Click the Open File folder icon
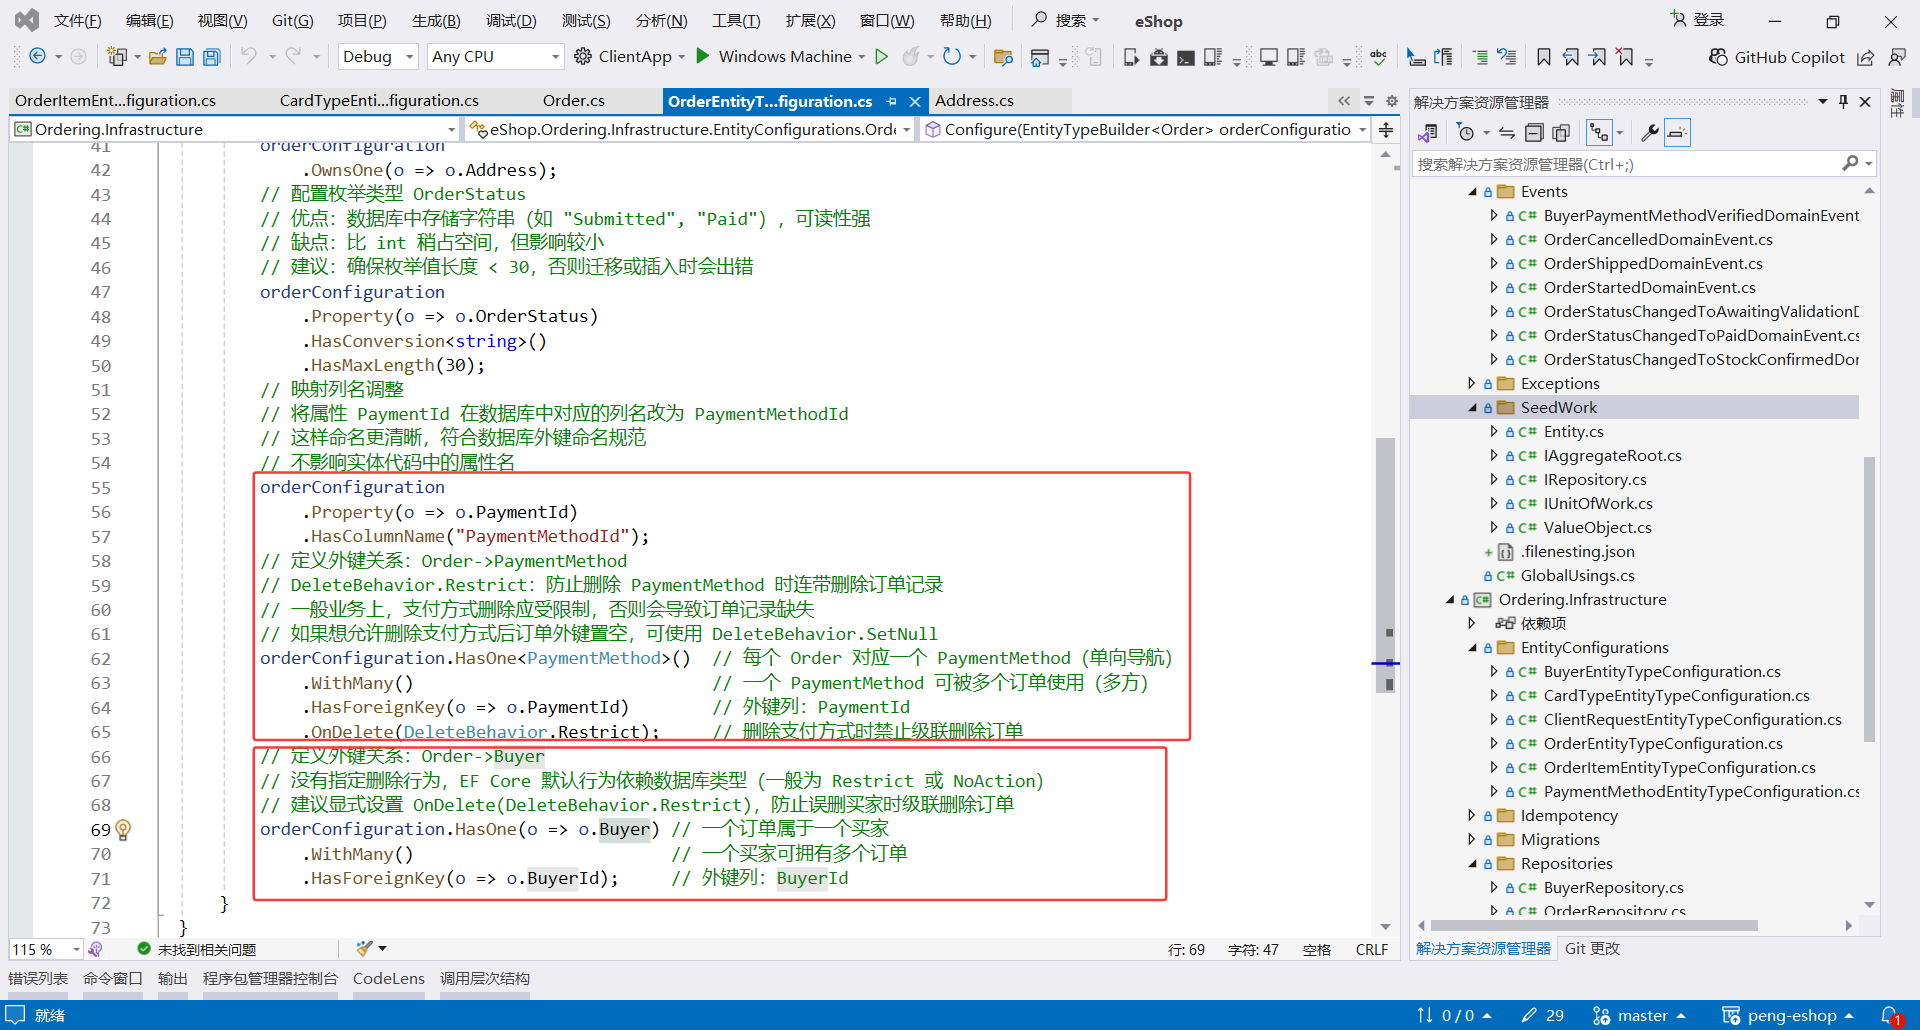The width and height of the screenshot is (1920, 1030). (157, 57)
